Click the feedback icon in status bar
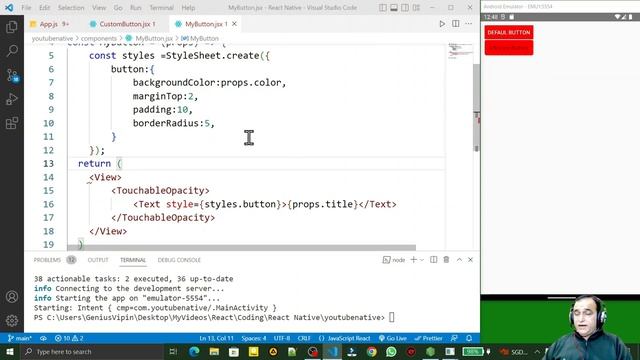This screenshot has height=360, width=640. 454,338
